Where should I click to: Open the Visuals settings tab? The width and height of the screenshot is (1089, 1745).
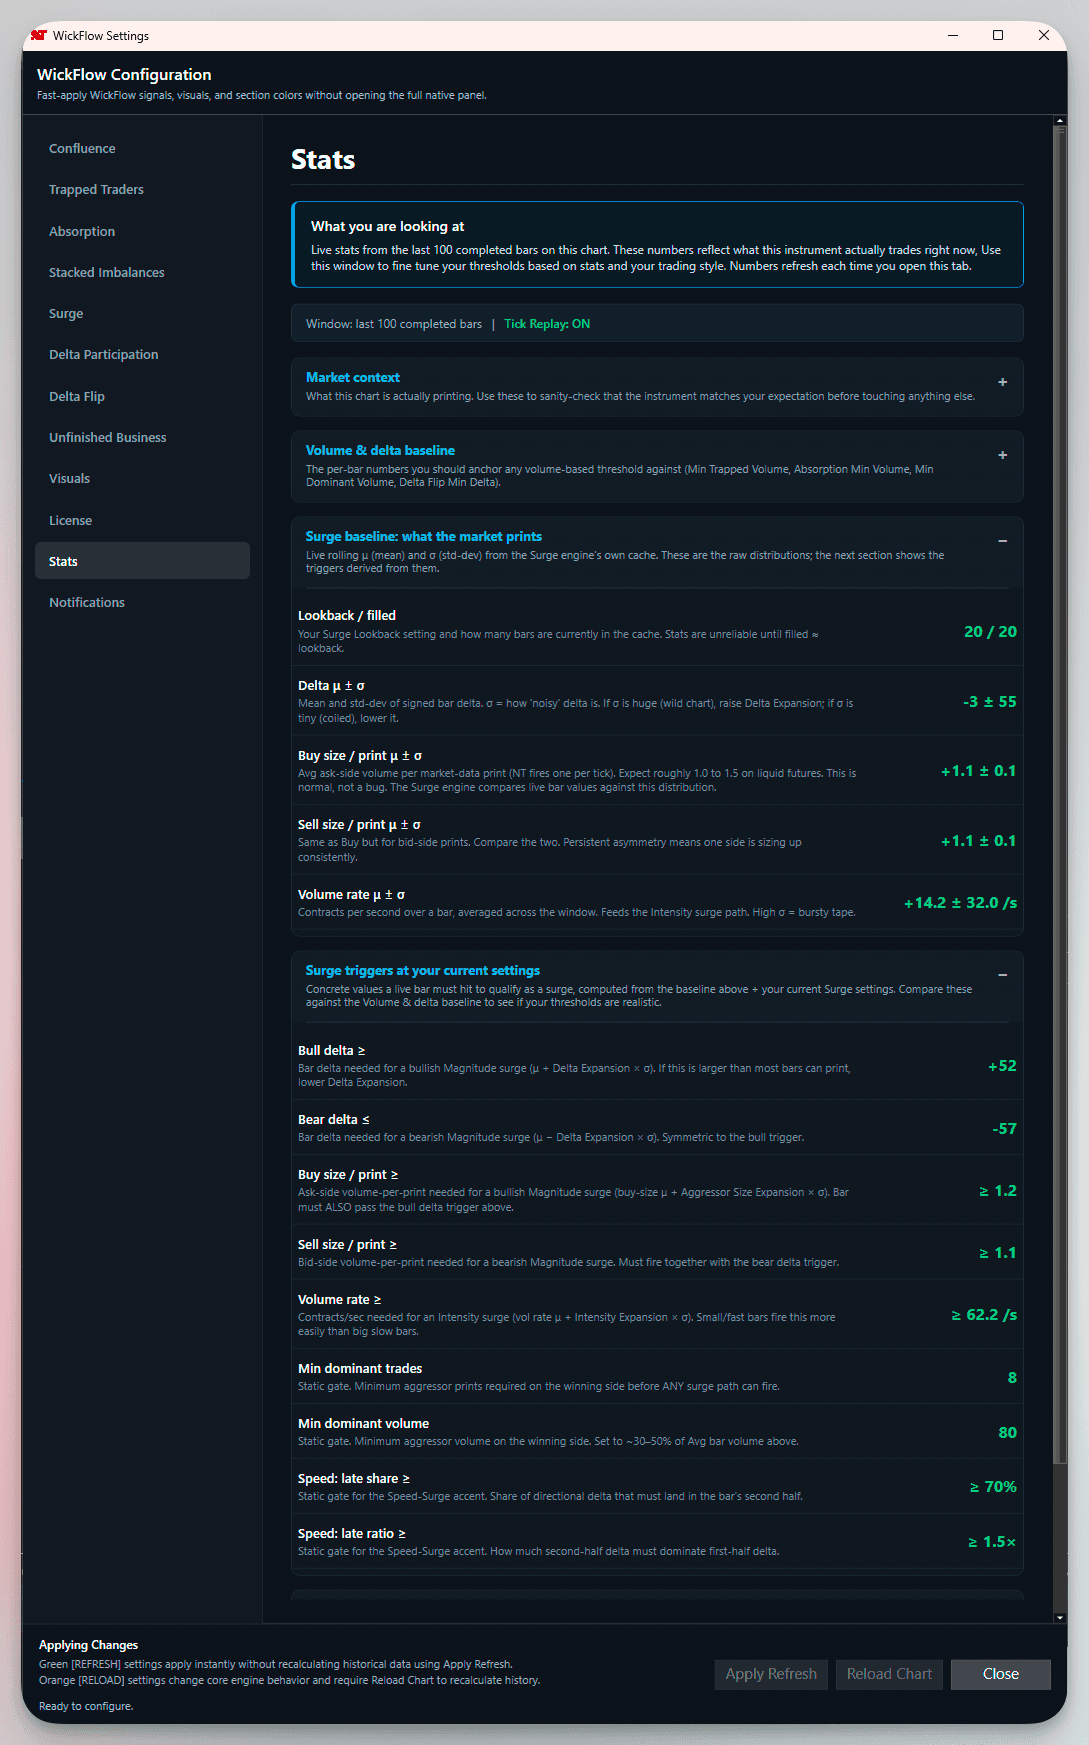coord(69,479)
